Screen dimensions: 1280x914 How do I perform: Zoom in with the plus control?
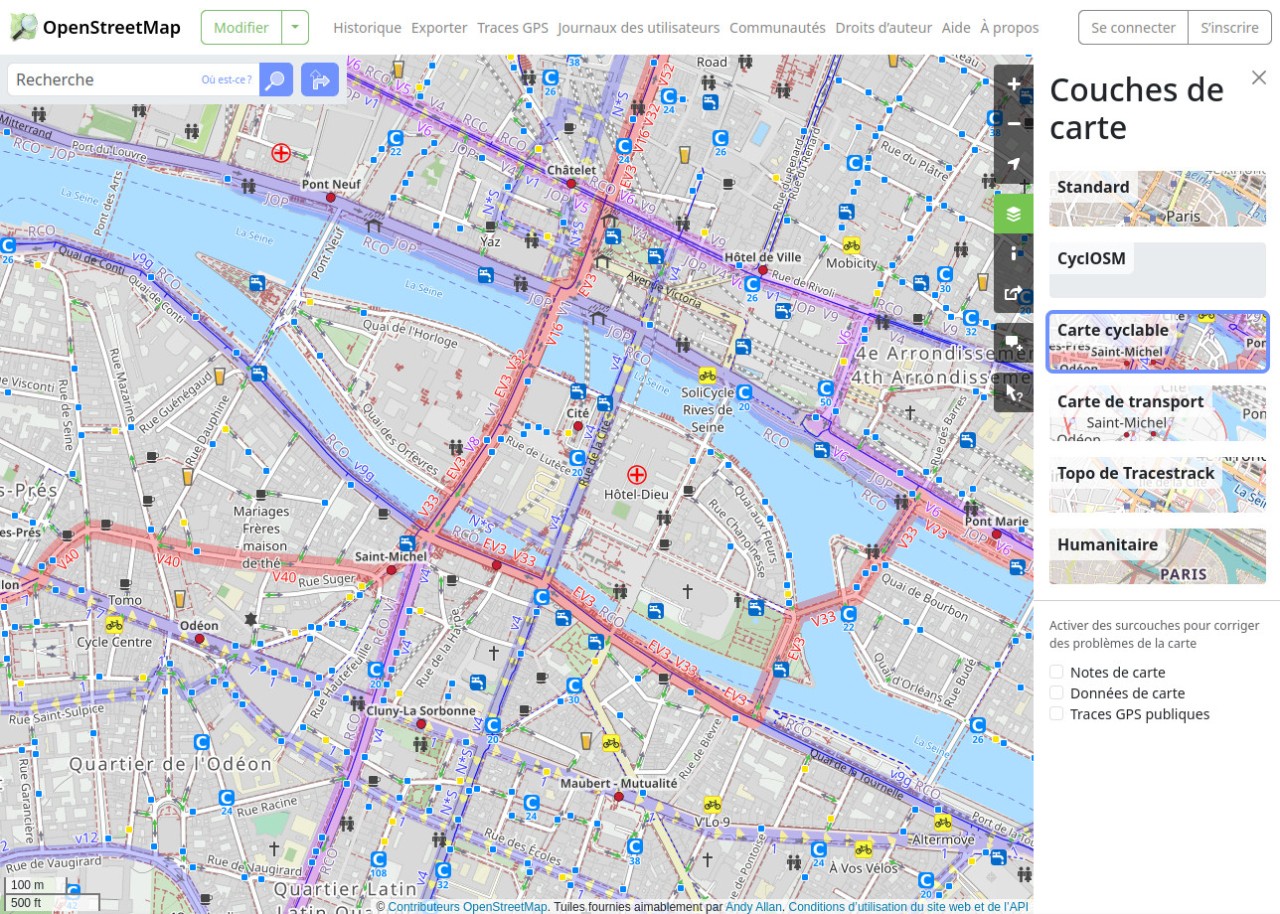click(1014, 85)
